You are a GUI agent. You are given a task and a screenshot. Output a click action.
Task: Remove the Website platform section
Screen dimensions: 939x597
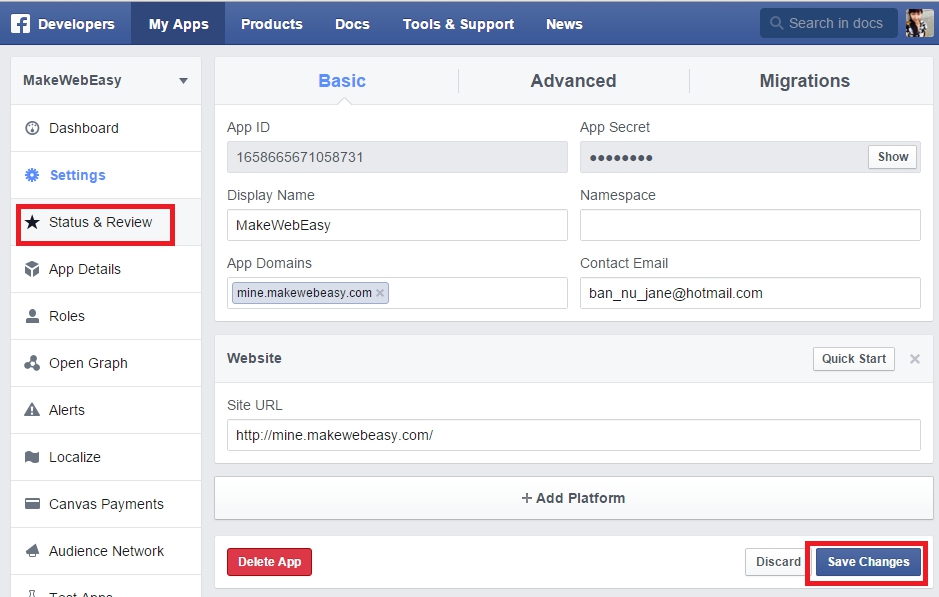[914, 359]
